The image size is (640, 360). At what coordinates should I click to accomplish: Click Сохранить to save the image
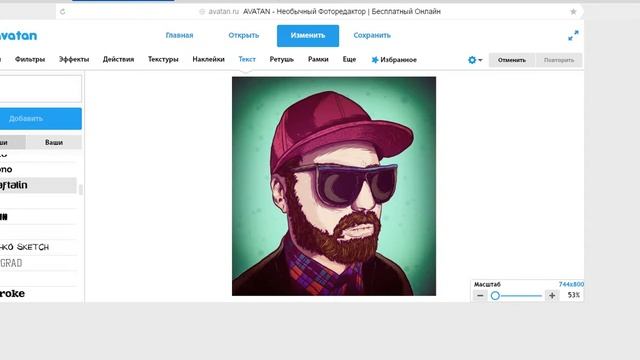(372, 36)
